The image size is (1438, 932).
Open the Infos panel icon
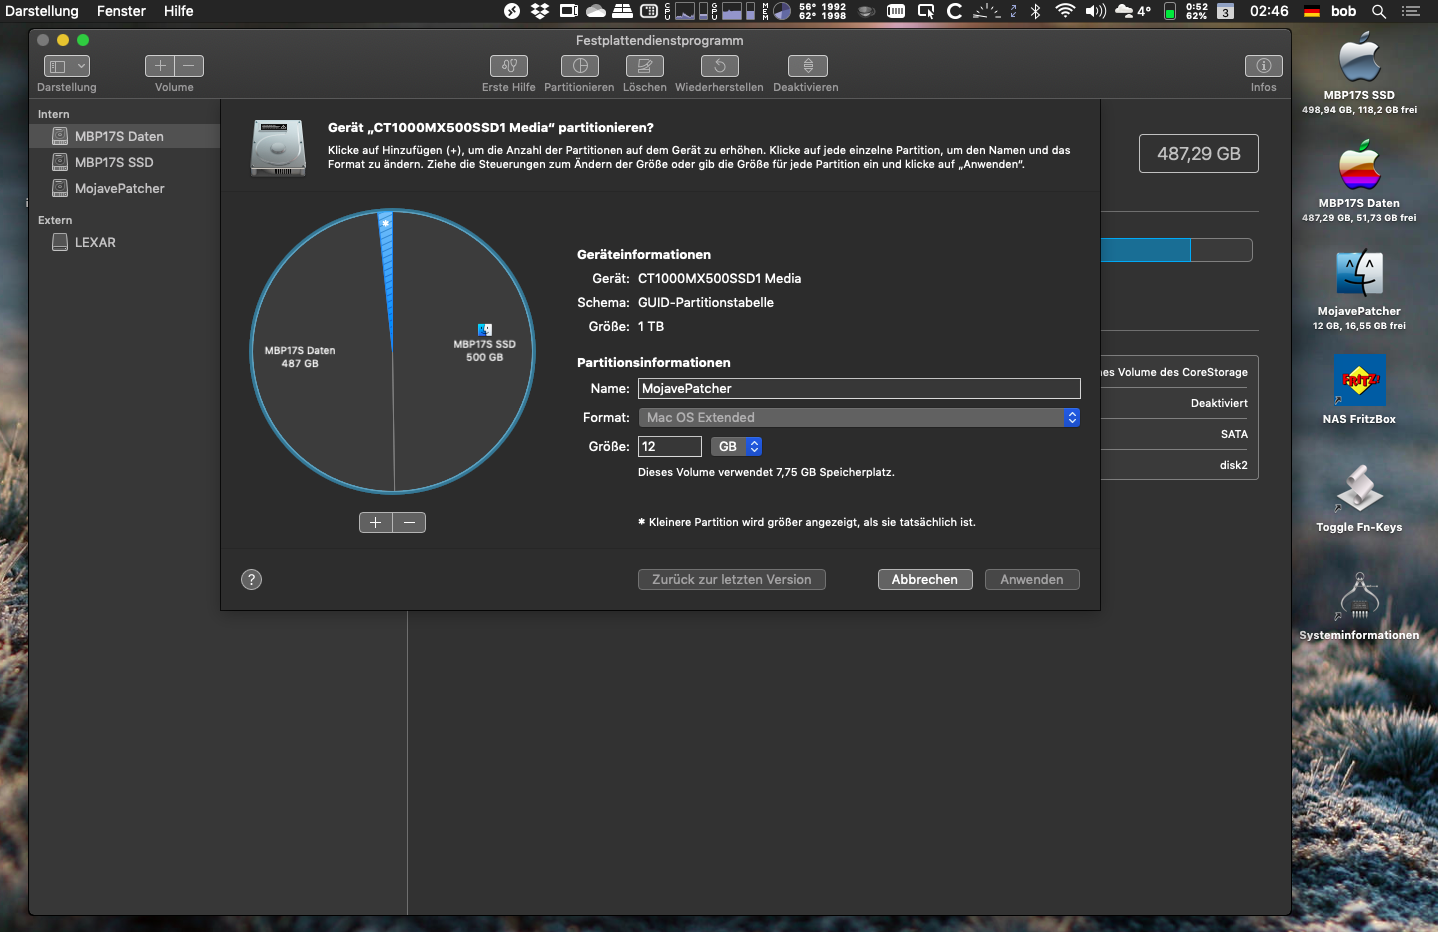tap(1263, 66)
